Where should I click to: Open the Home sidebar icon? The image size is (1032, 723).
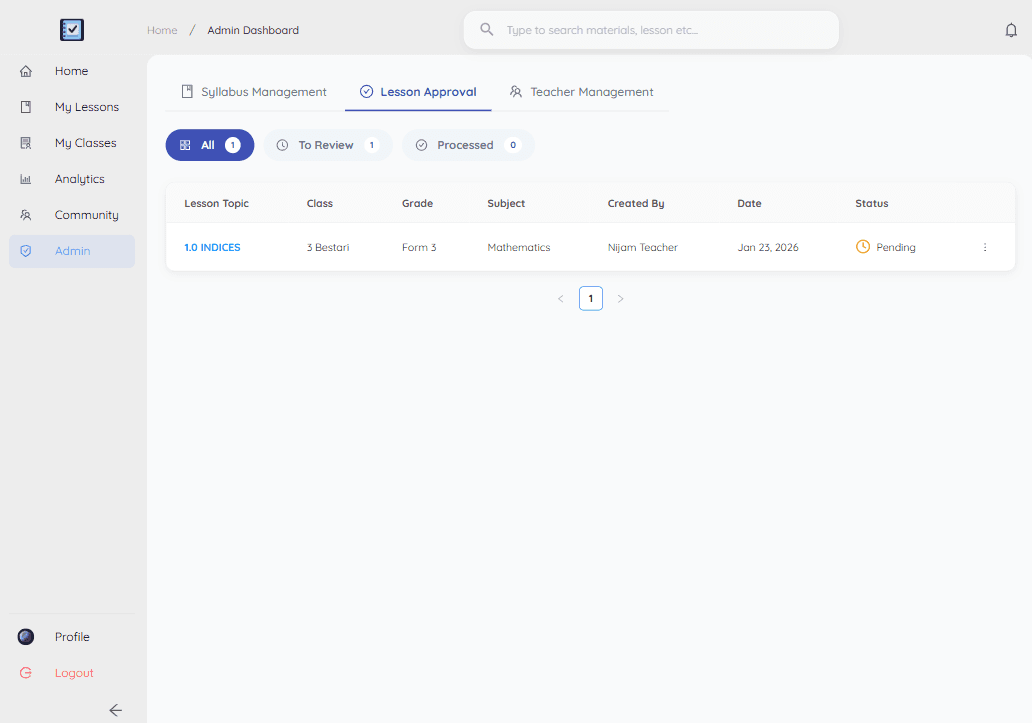25,71
